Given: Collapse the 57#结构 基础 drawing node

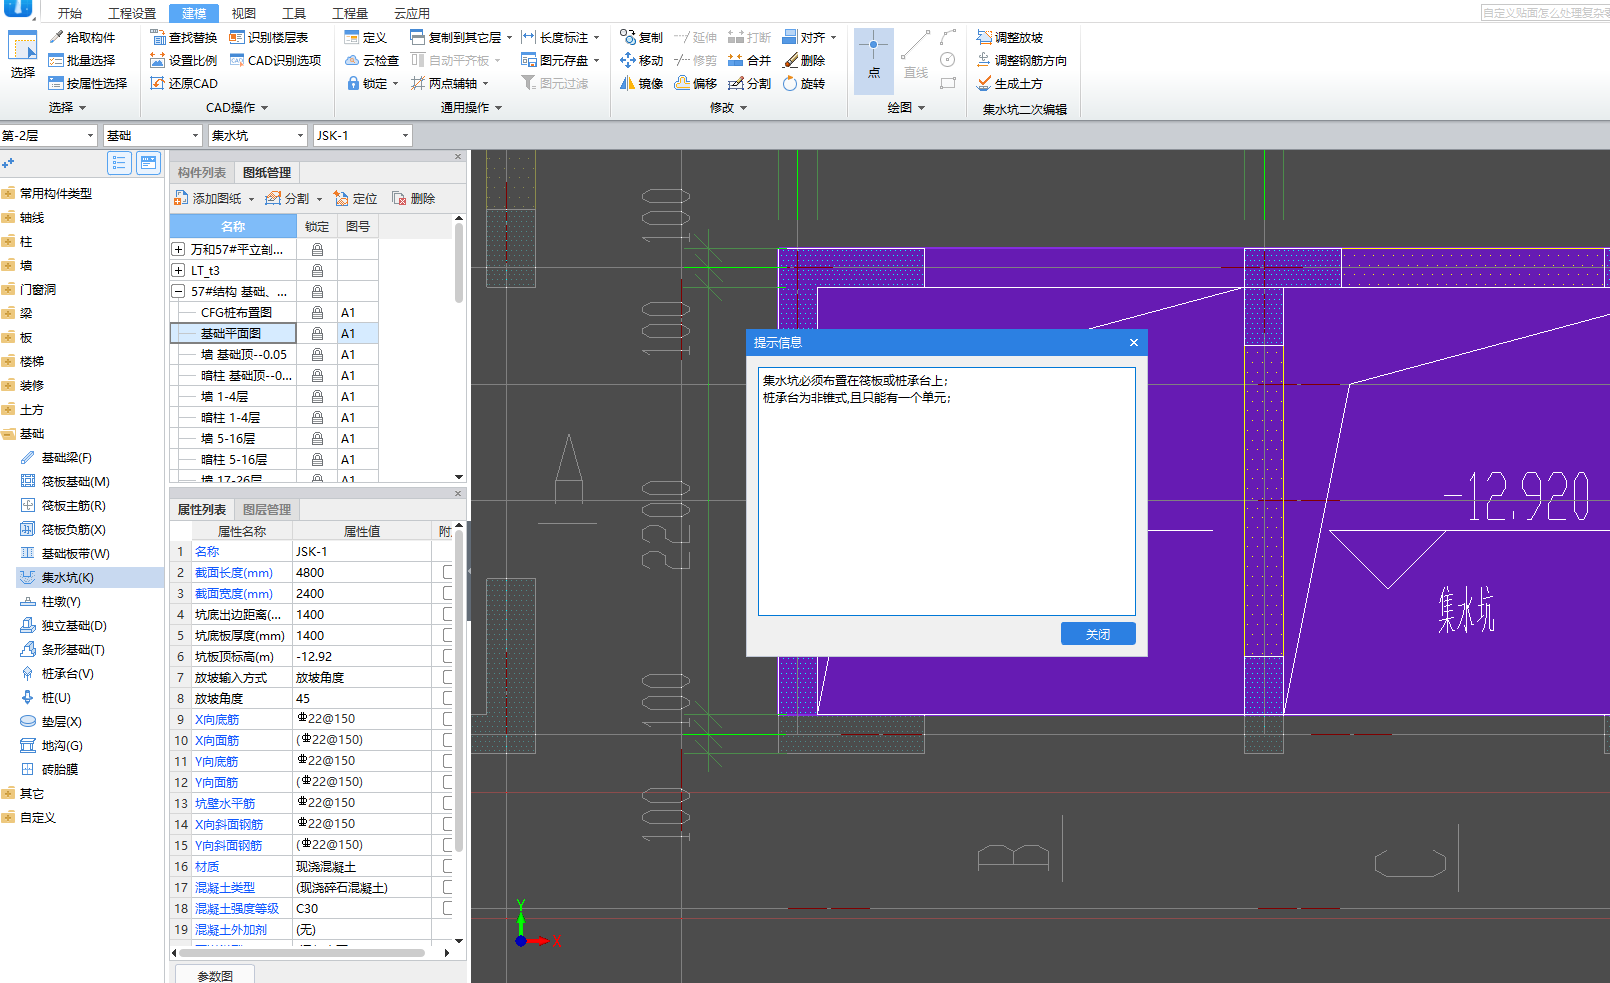Looking at the screenshot, I should tap(178, 291).
